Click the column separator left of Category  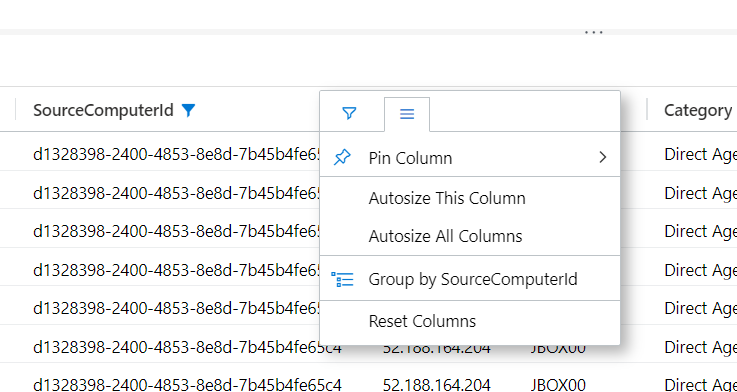(647, 110)
